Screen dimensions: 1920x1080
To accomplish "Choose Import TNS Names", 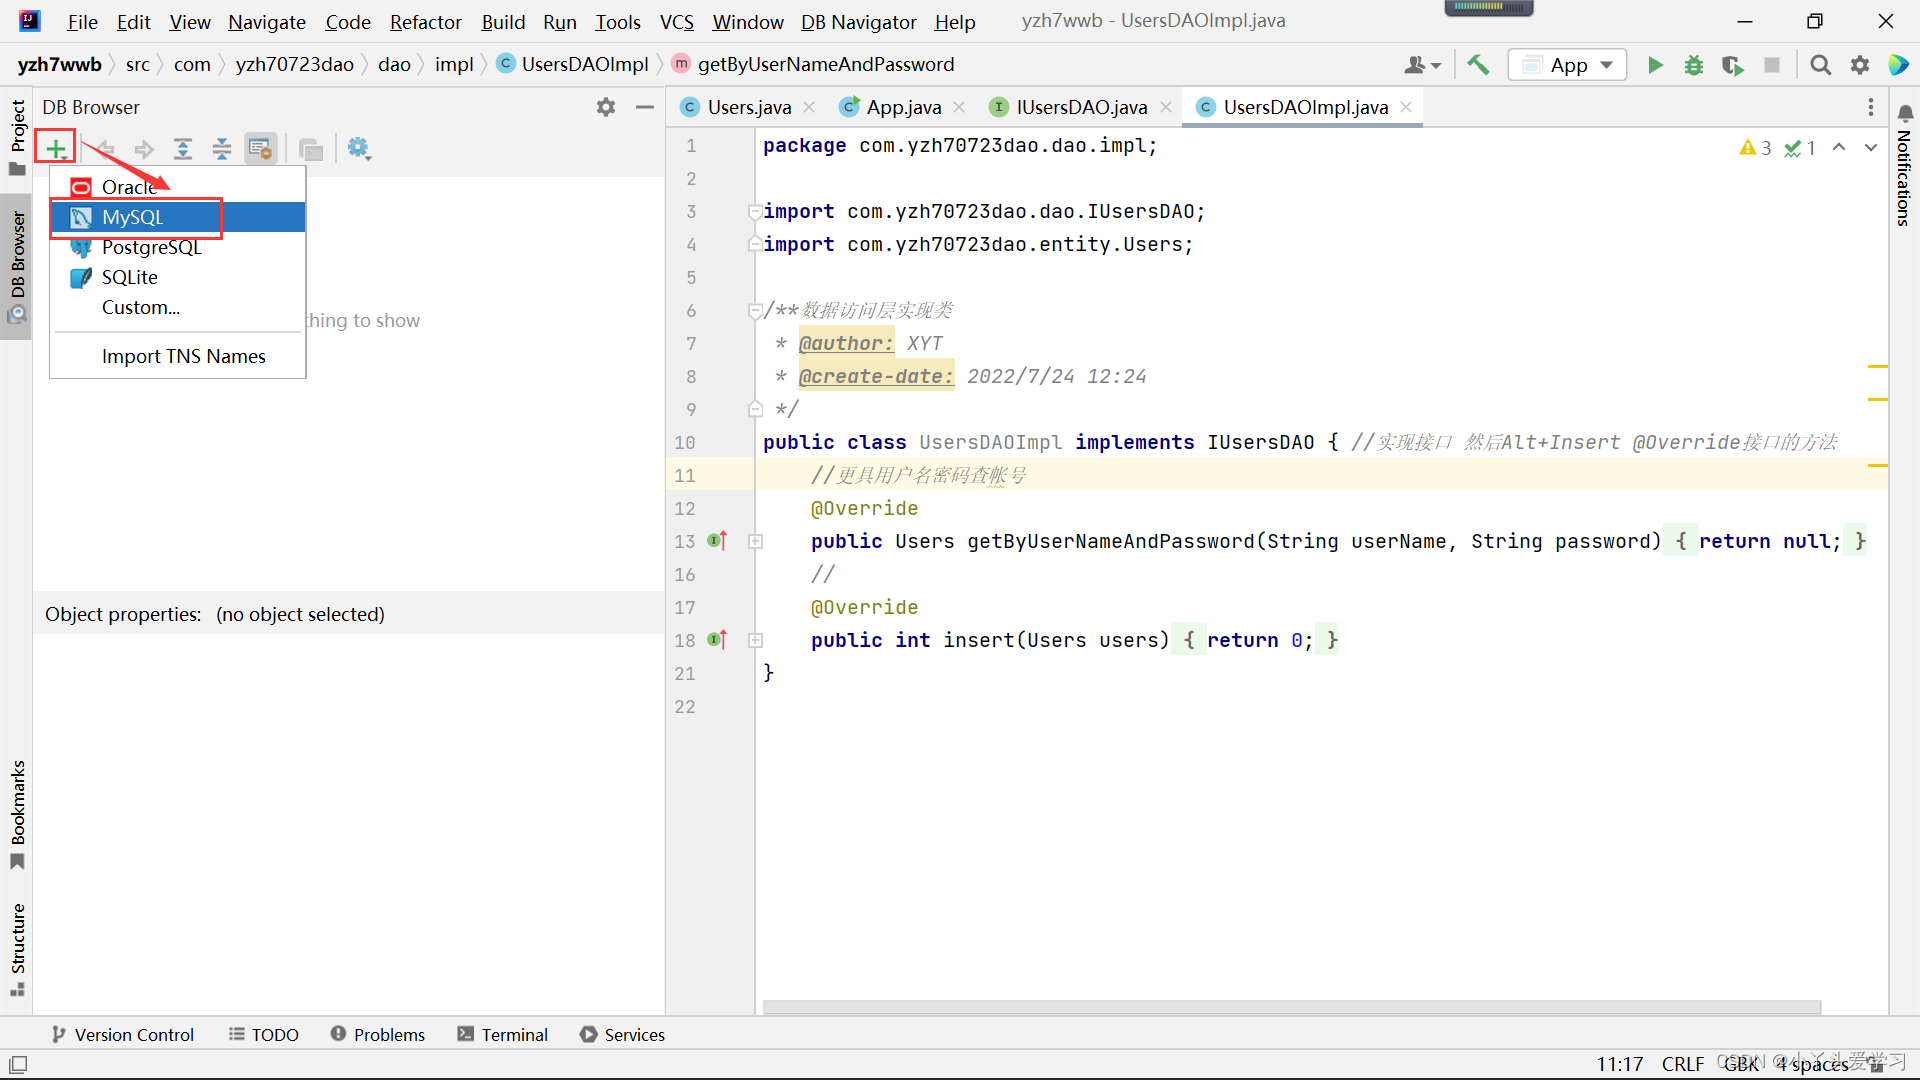I will point(178,356).
